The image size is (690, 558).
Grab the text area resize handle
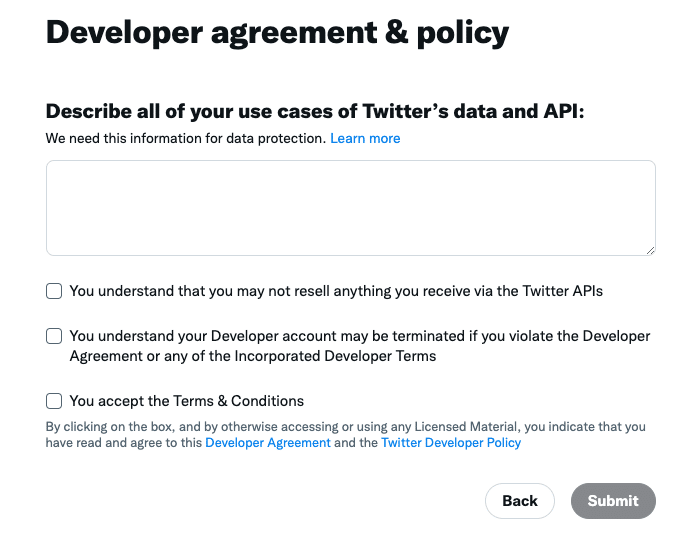(650, 250)
